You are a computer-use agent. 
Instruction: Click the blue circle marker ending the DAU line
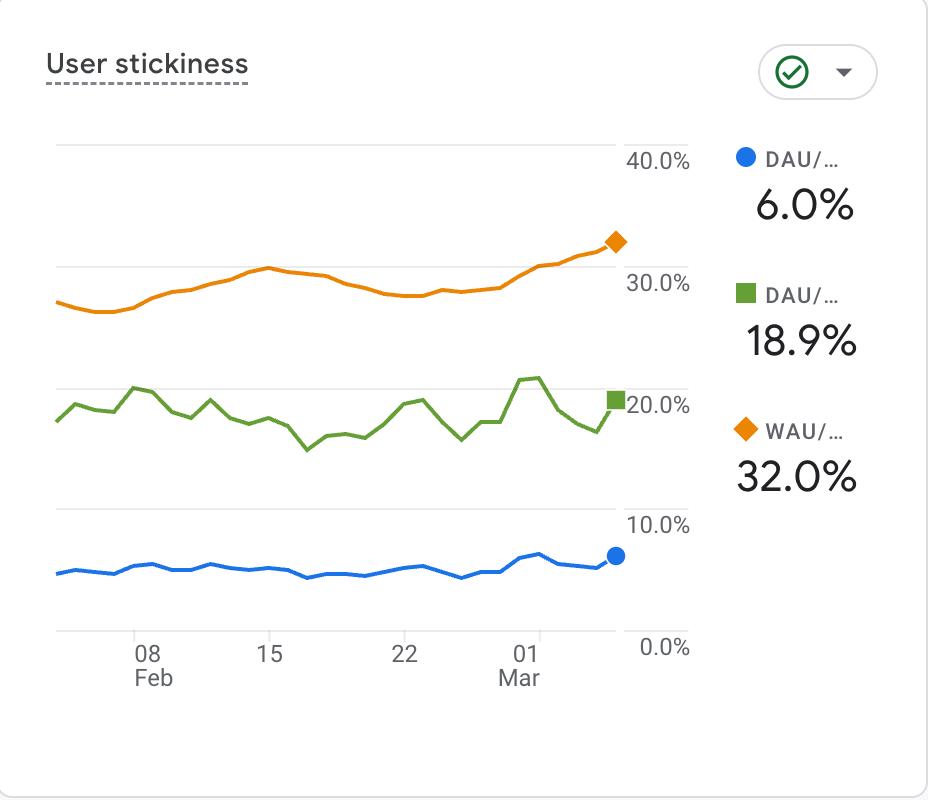coord(614,557)
